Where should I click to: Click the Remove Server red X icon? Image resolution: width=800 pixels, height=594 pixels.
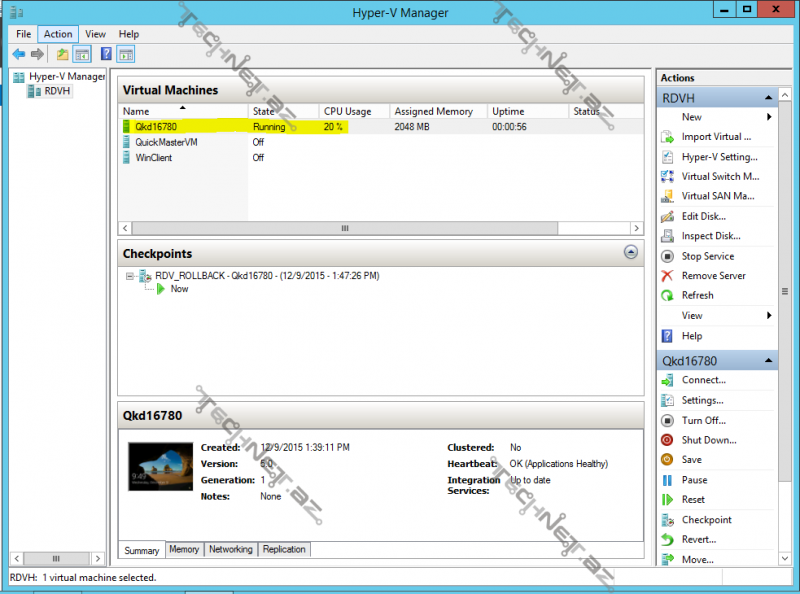click(x=667, y=276)
